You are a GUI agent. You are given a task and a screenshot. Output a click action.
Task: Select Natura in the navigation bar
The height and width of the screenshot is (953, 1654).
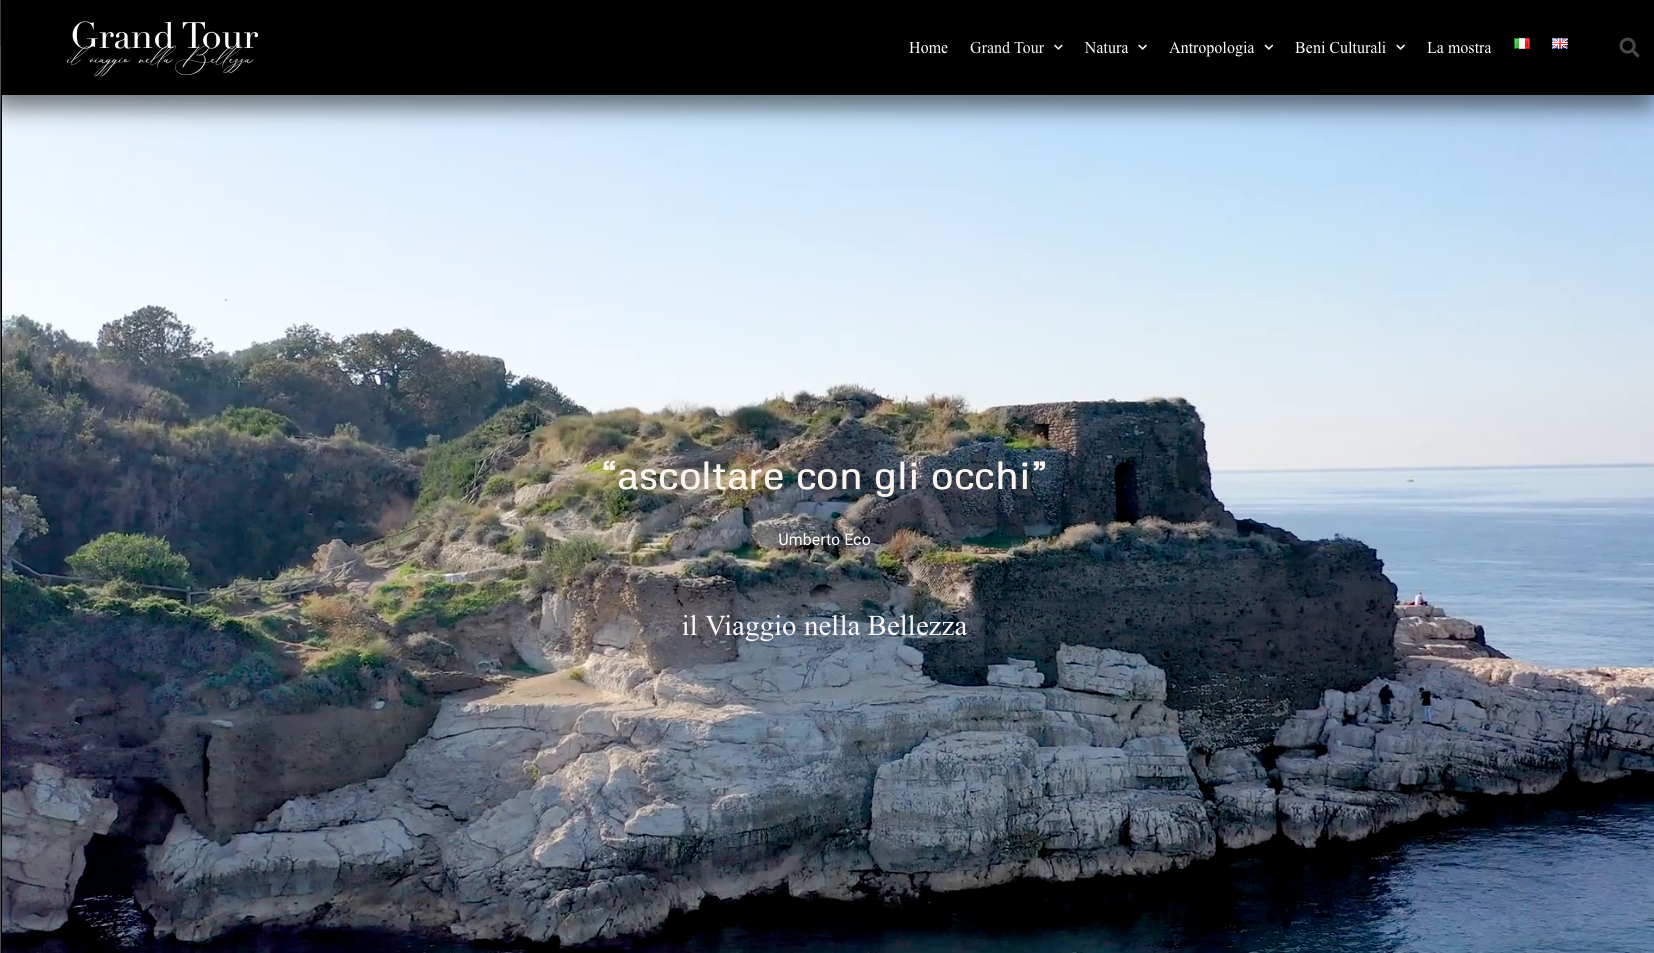(1106, 47)
